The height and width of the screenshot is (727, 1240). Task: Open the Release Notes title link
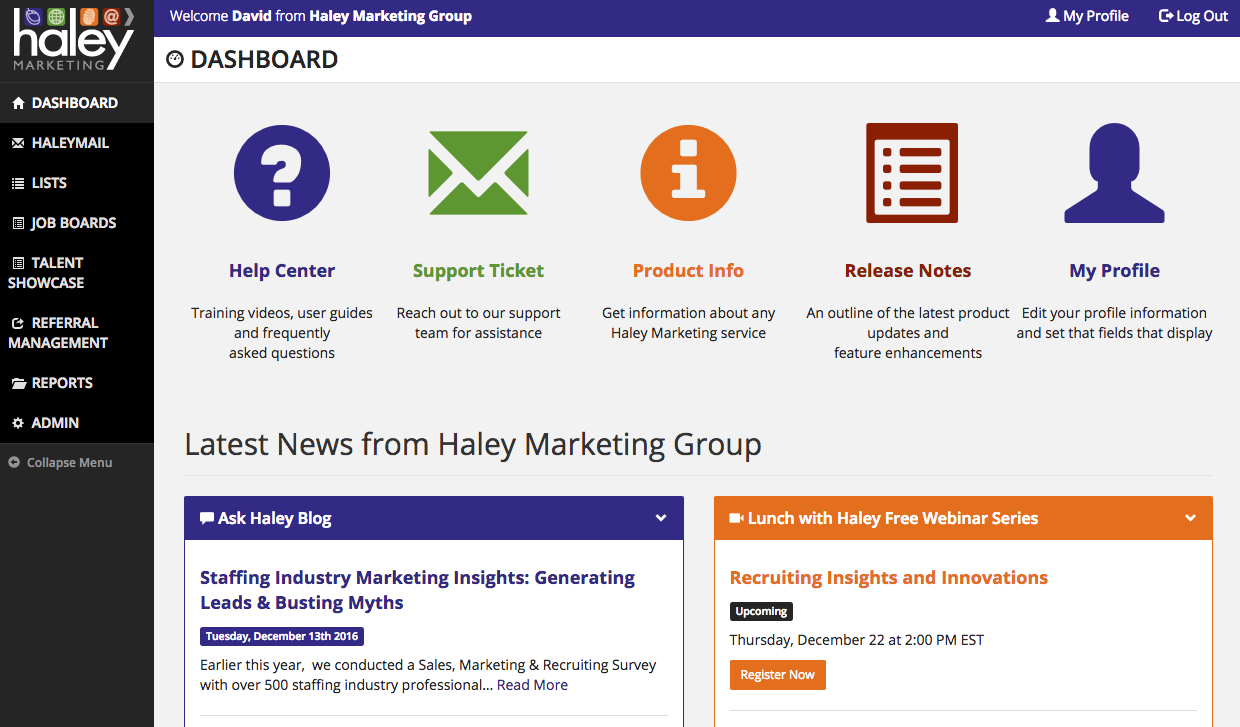pyautogui.click(x=908, y=271)
